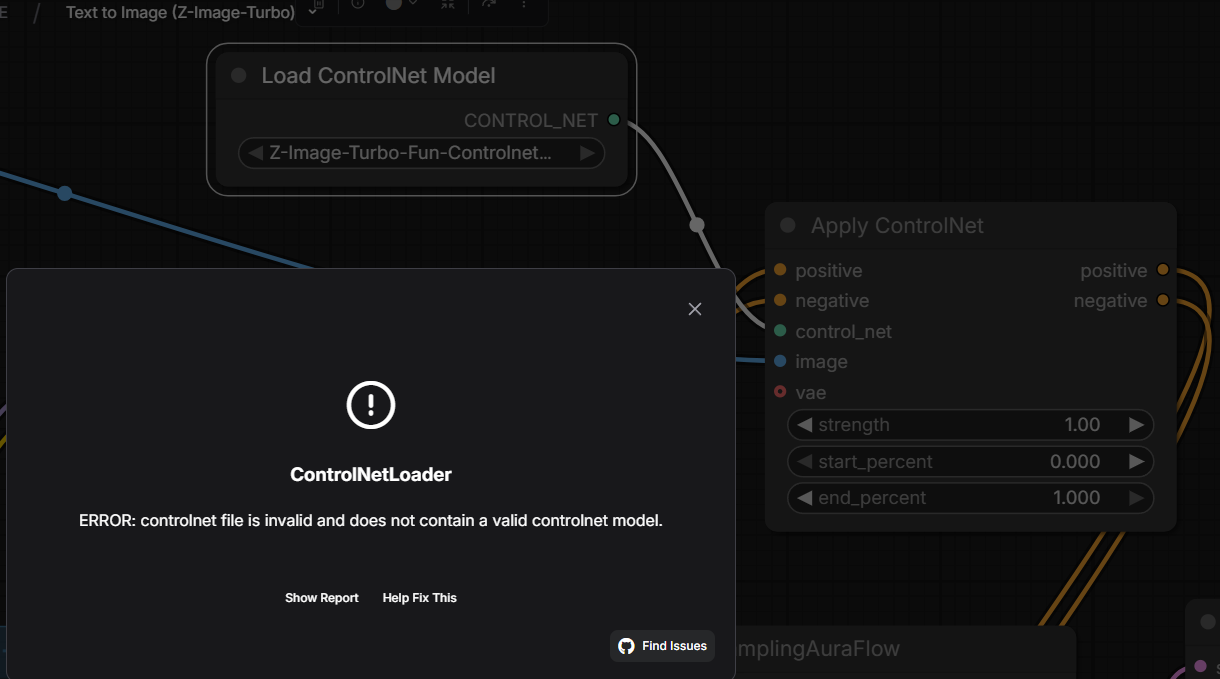This screenshot has width=1220, height=679.
Task: Click the negative input port on Apply ControlNet
Action: click(x=780, y=300)
